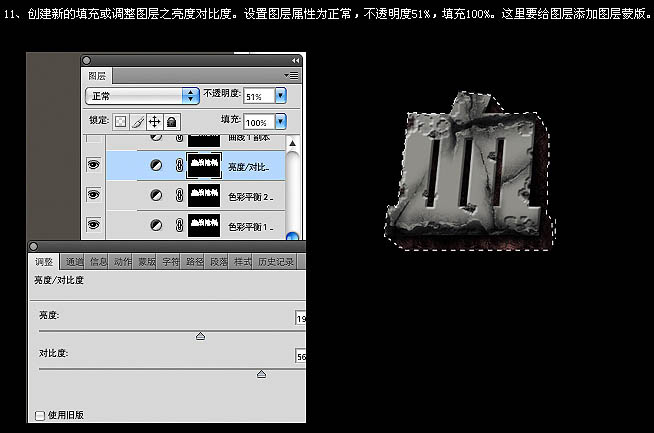Click the lock transparent pixels icon
This screenshot has width=654, height=433.
click(x=121, y=121)
